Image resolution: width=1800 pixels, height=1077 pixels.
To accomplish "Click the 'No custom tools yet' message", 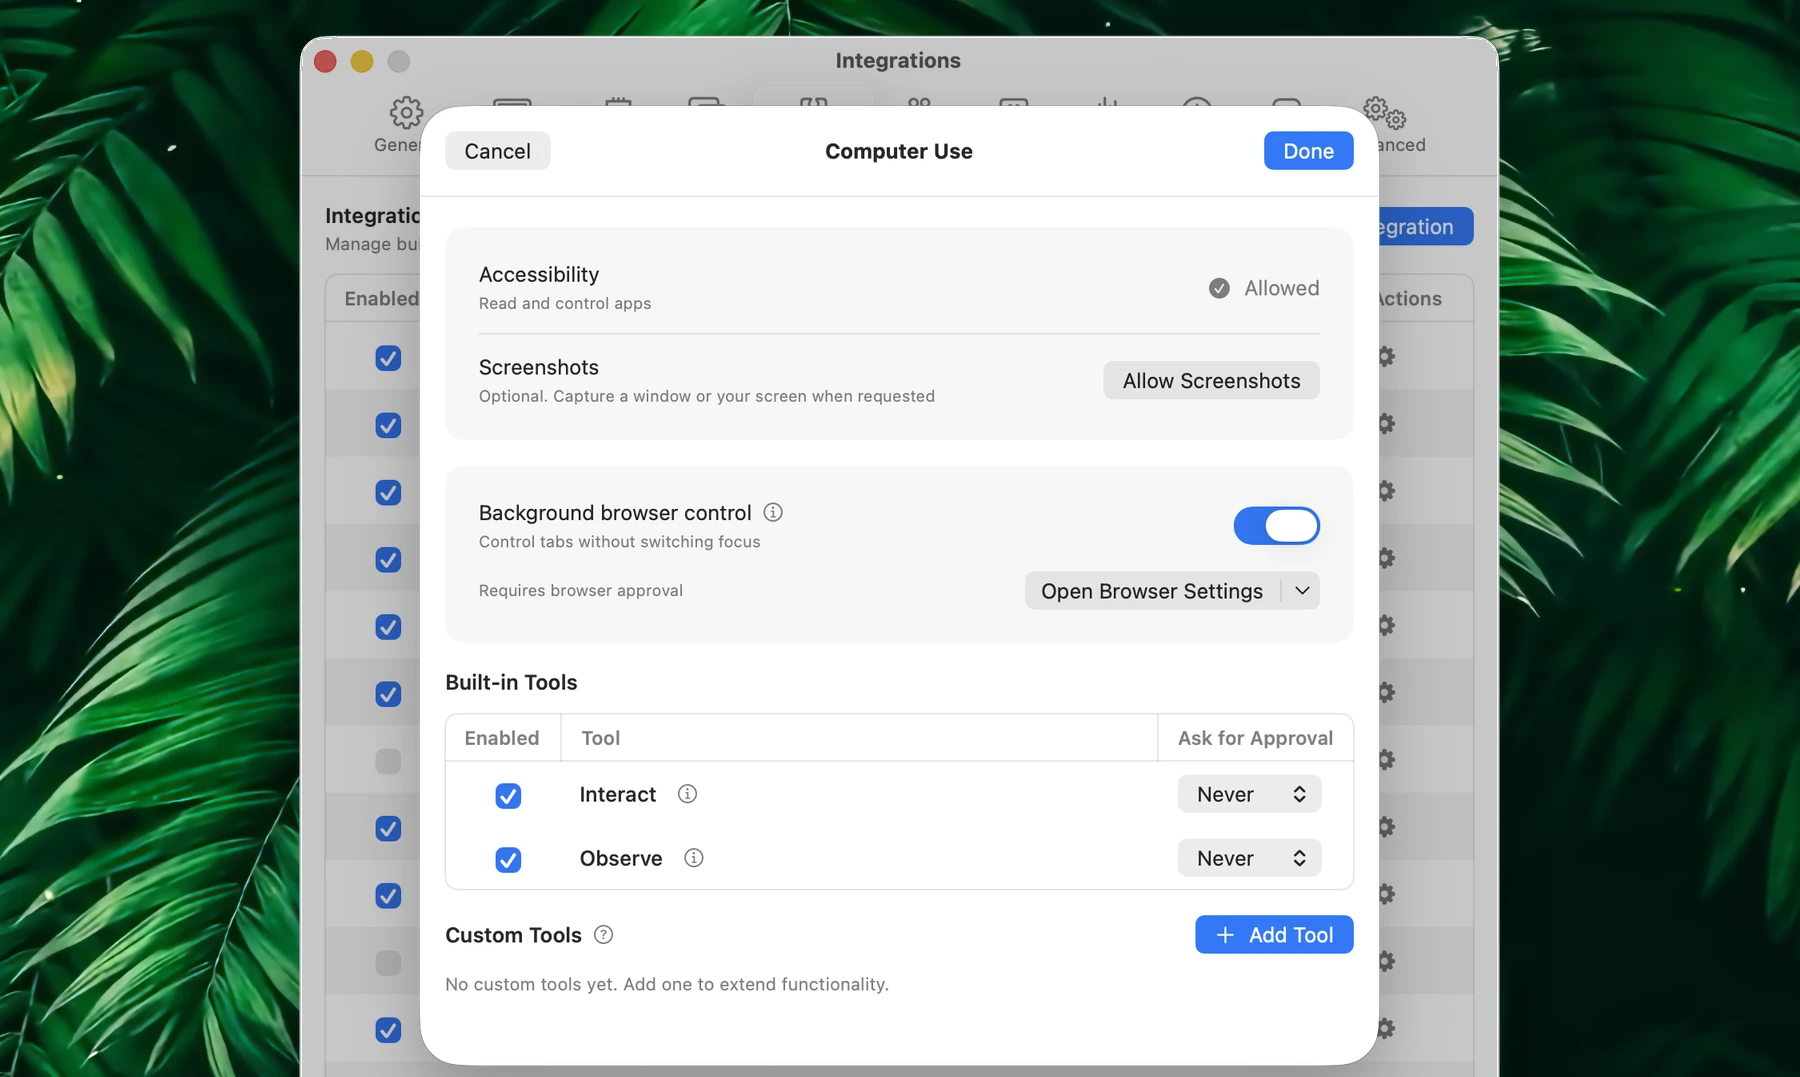I will click(x=667, y=984).
